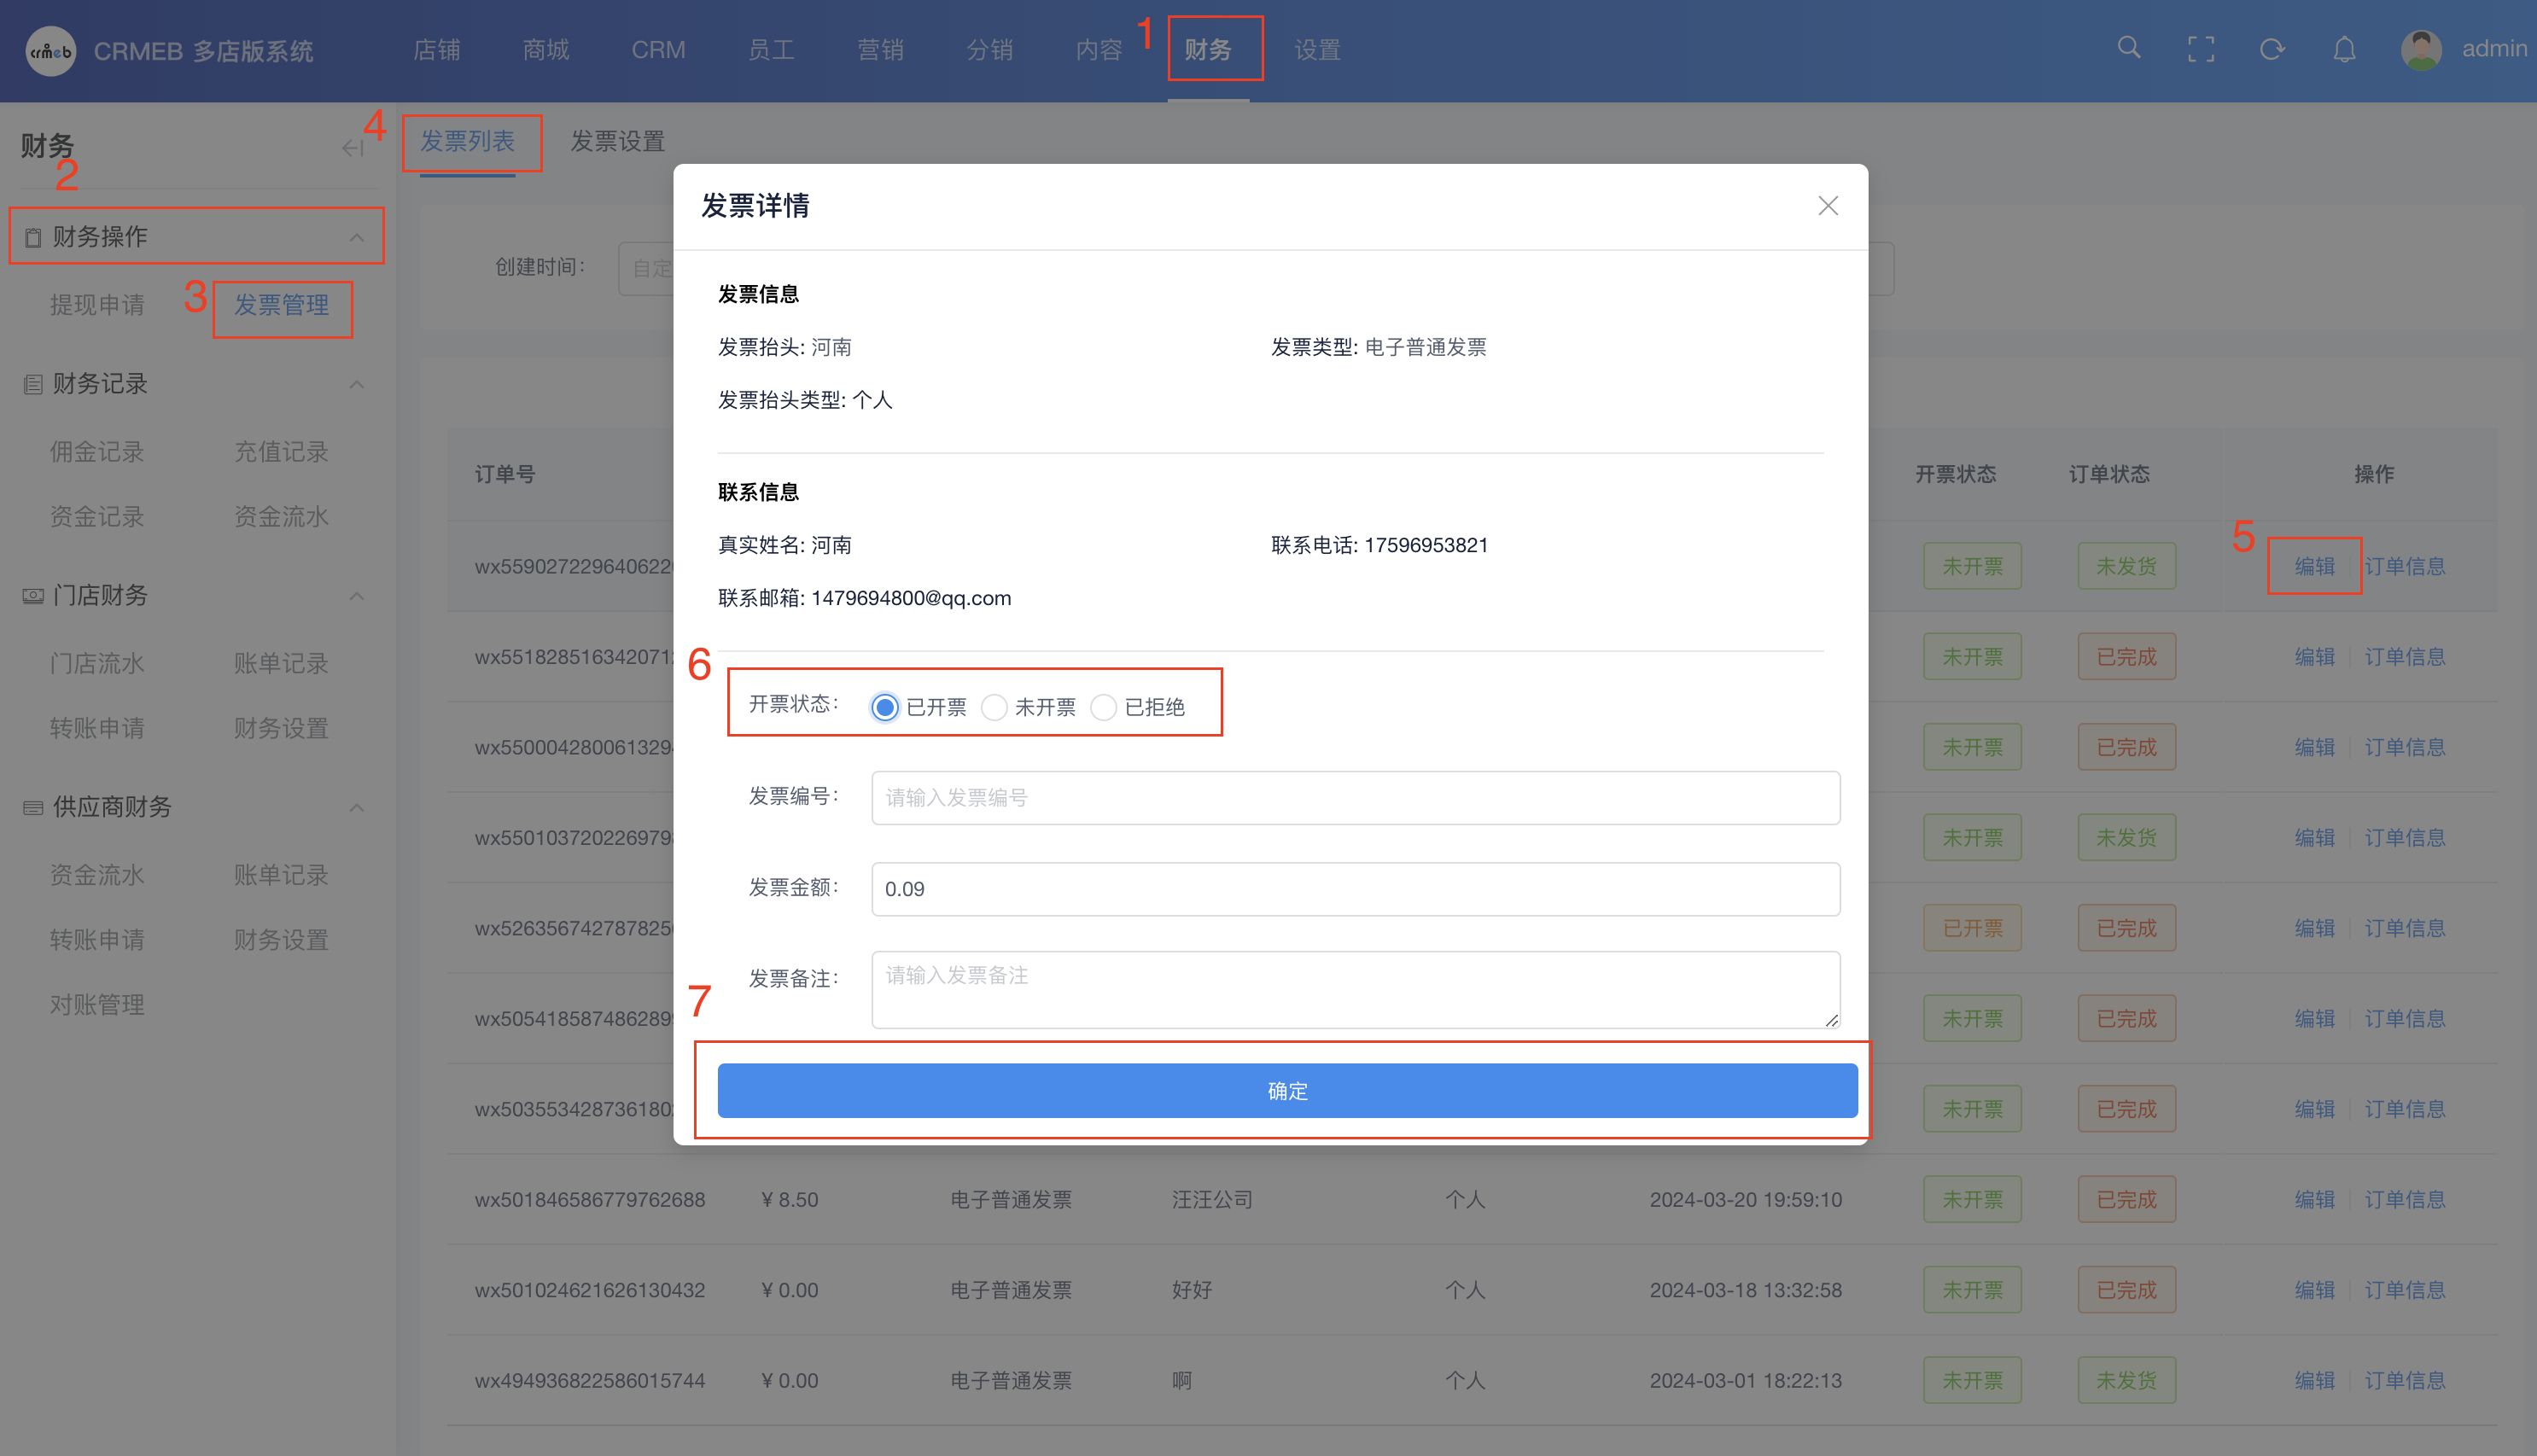Click the refresh page icon
2537x1456 pixels.
(x=2272, y=49)
